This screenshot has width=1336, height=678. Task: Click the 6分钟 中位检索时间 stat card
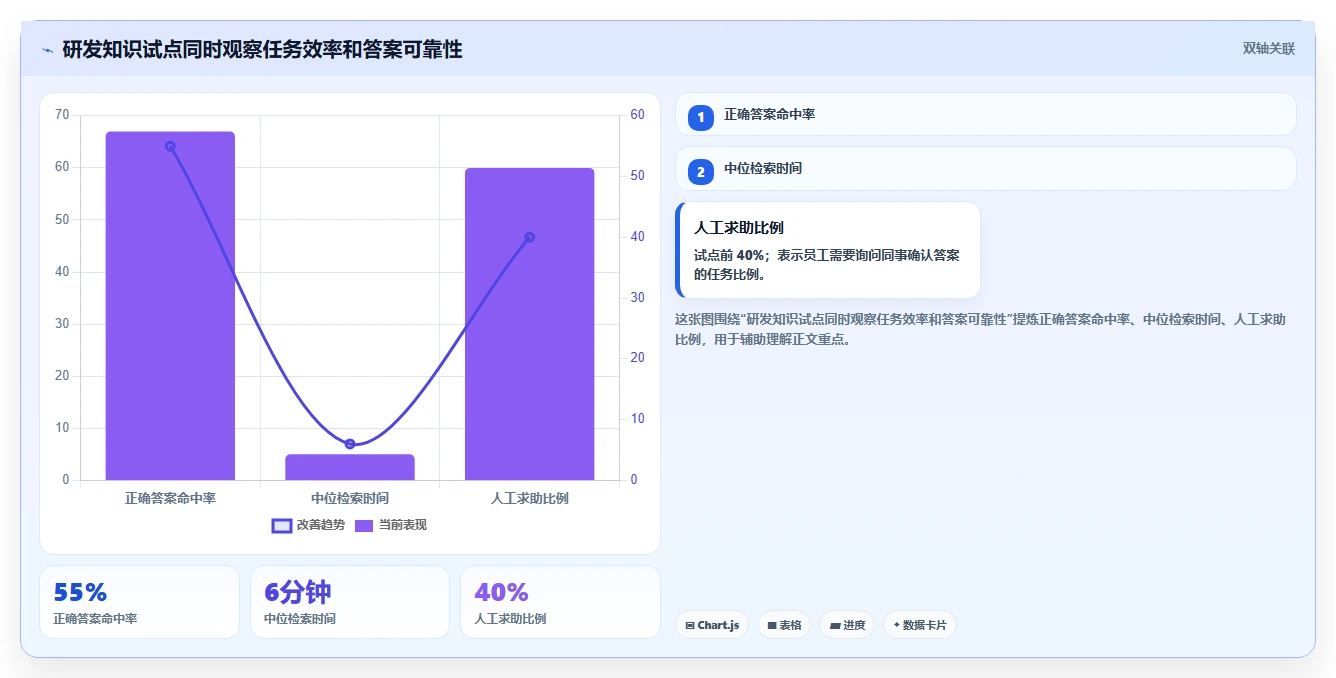pos(350,602)
